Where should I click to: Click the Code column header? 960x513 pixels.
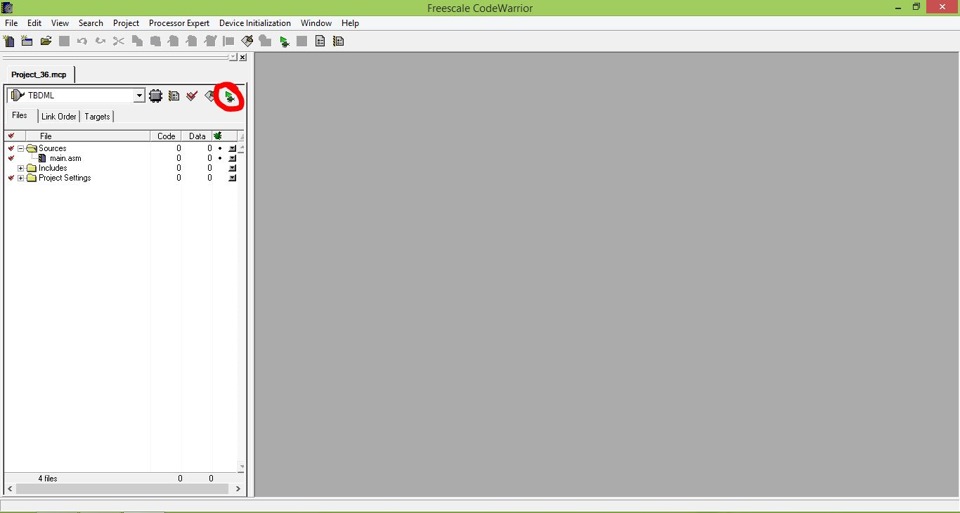coord(166,136)
